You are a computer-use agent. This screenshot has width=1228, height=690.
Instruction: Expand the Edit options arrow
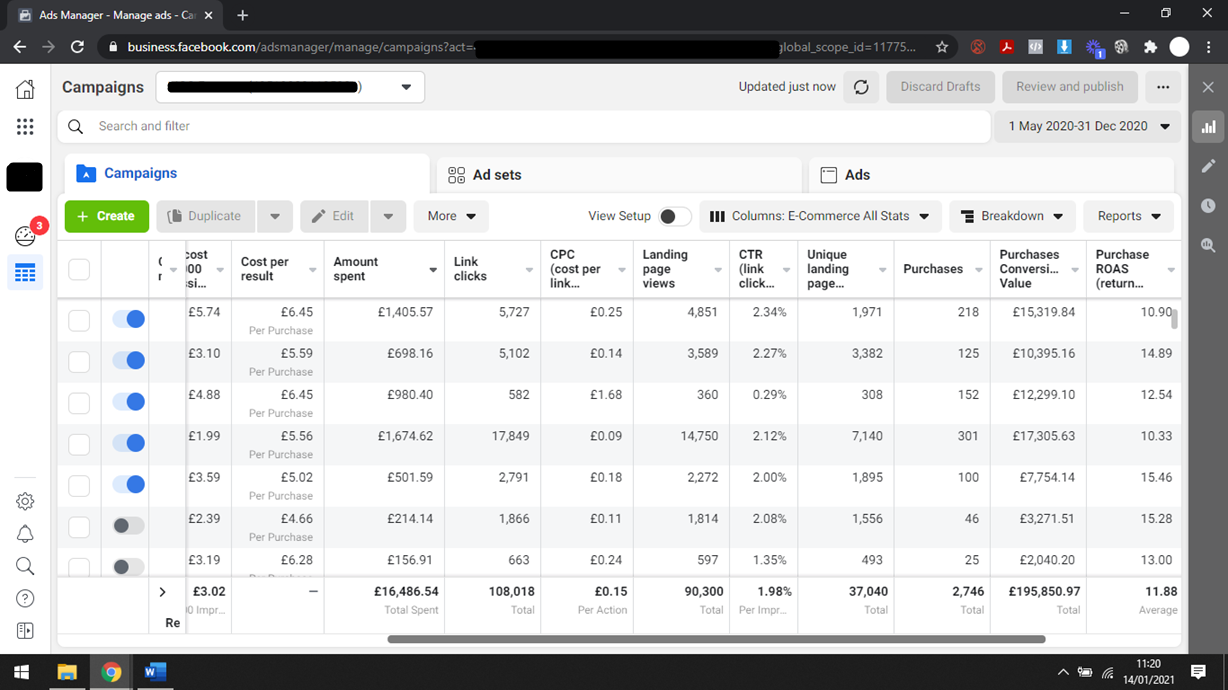[x=388, y=216]
